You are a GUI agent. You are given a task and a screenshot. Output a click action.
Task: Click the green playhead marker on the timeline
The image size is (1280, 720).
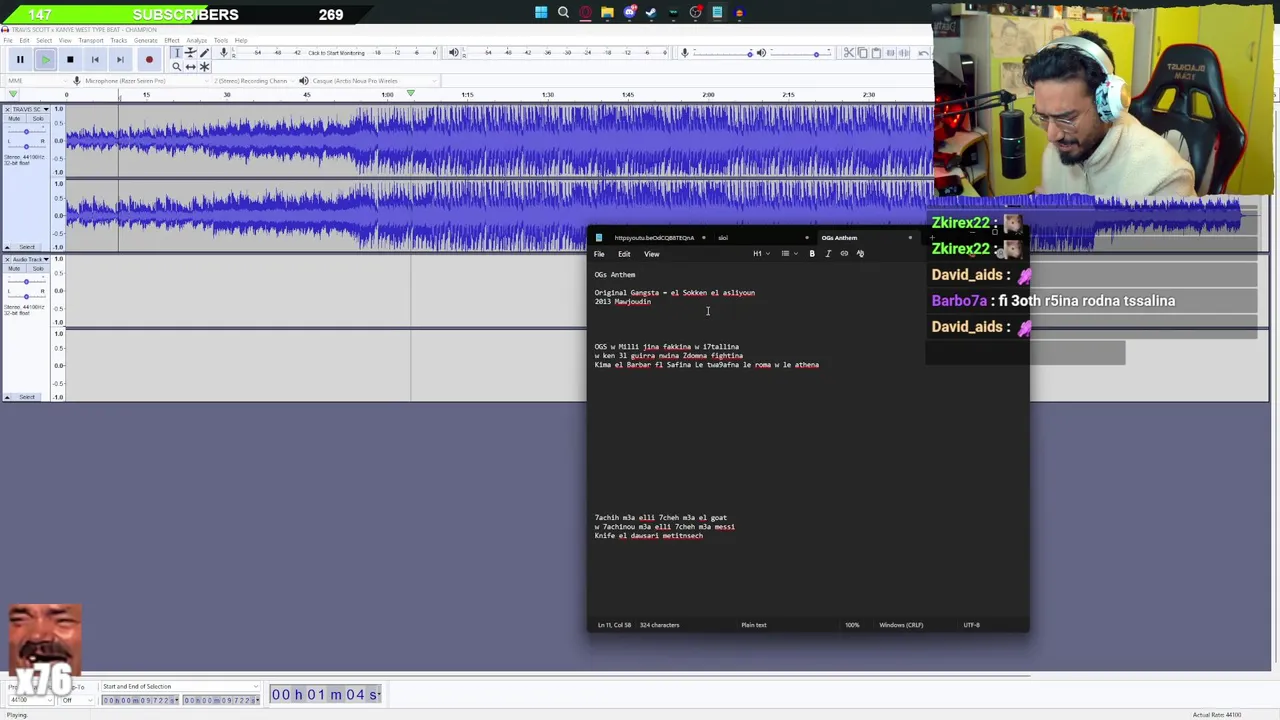coord(410,94)
